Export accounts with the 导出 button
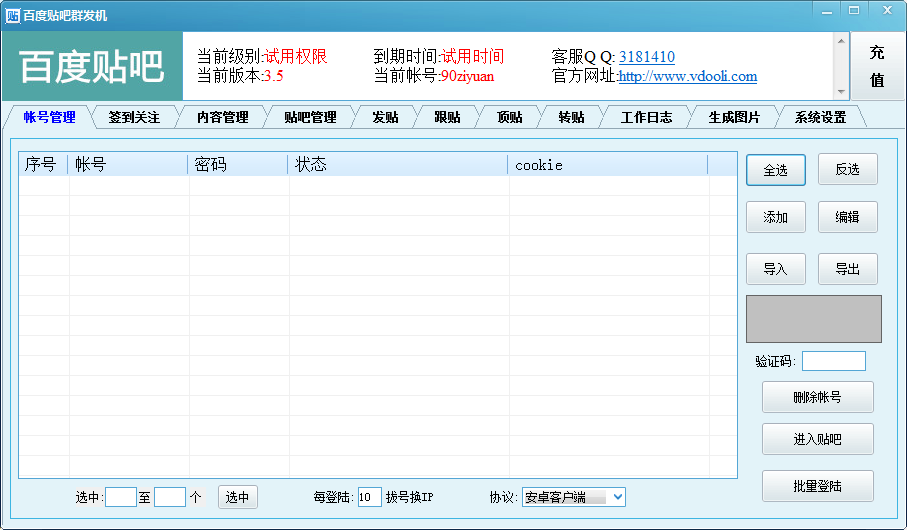Viewport: 907px width, 530px height. pos(847,269)
